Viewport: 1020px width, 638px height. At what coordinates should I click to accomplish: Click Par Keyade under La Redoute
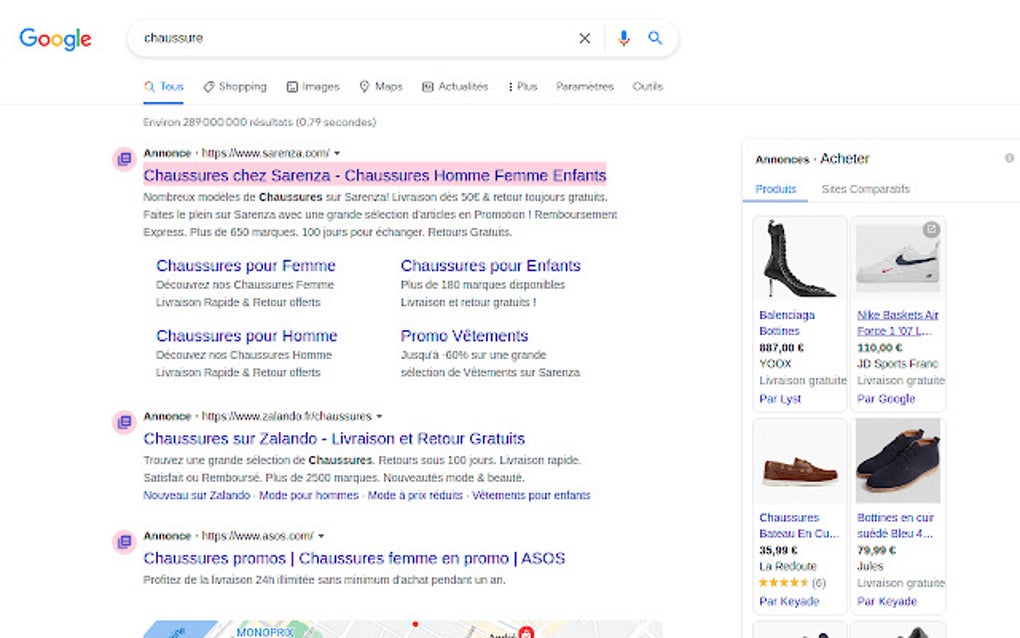[788, 602]
